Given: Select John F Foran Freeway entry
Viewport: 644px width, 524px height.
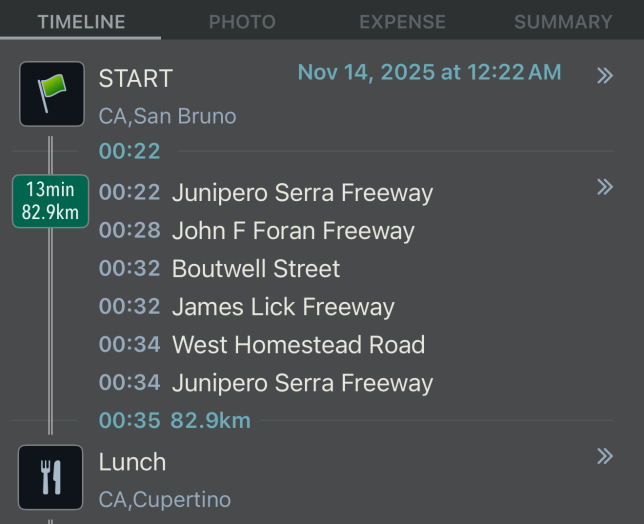Looking at the screenshot, I should click(x=293, y=231).
